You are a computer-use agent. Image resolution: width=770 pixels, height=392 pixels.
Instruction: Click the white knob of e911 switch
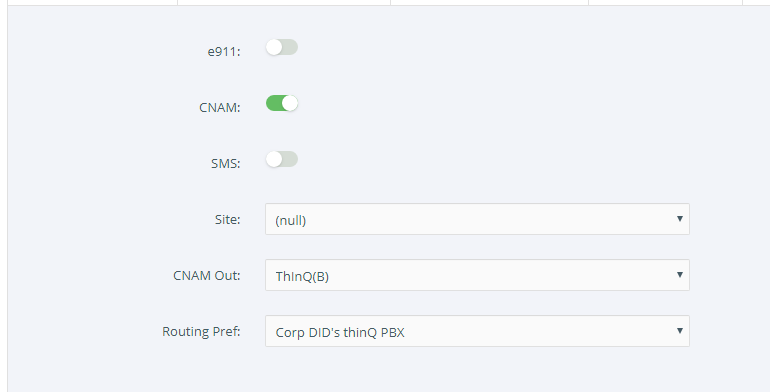click(274, 47)
